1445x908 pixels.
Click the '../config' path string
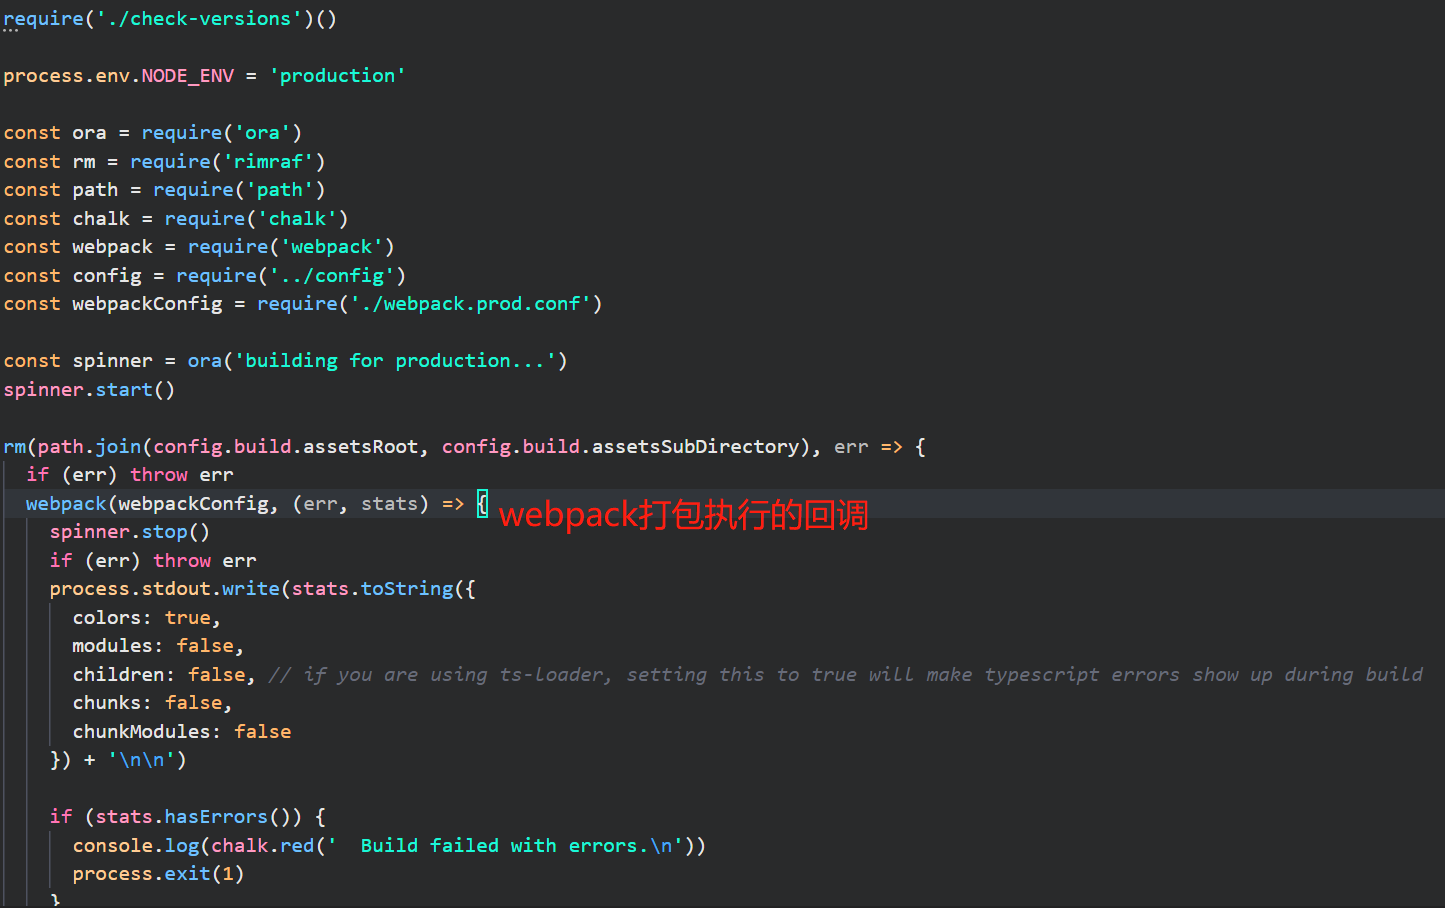point(332,275)
